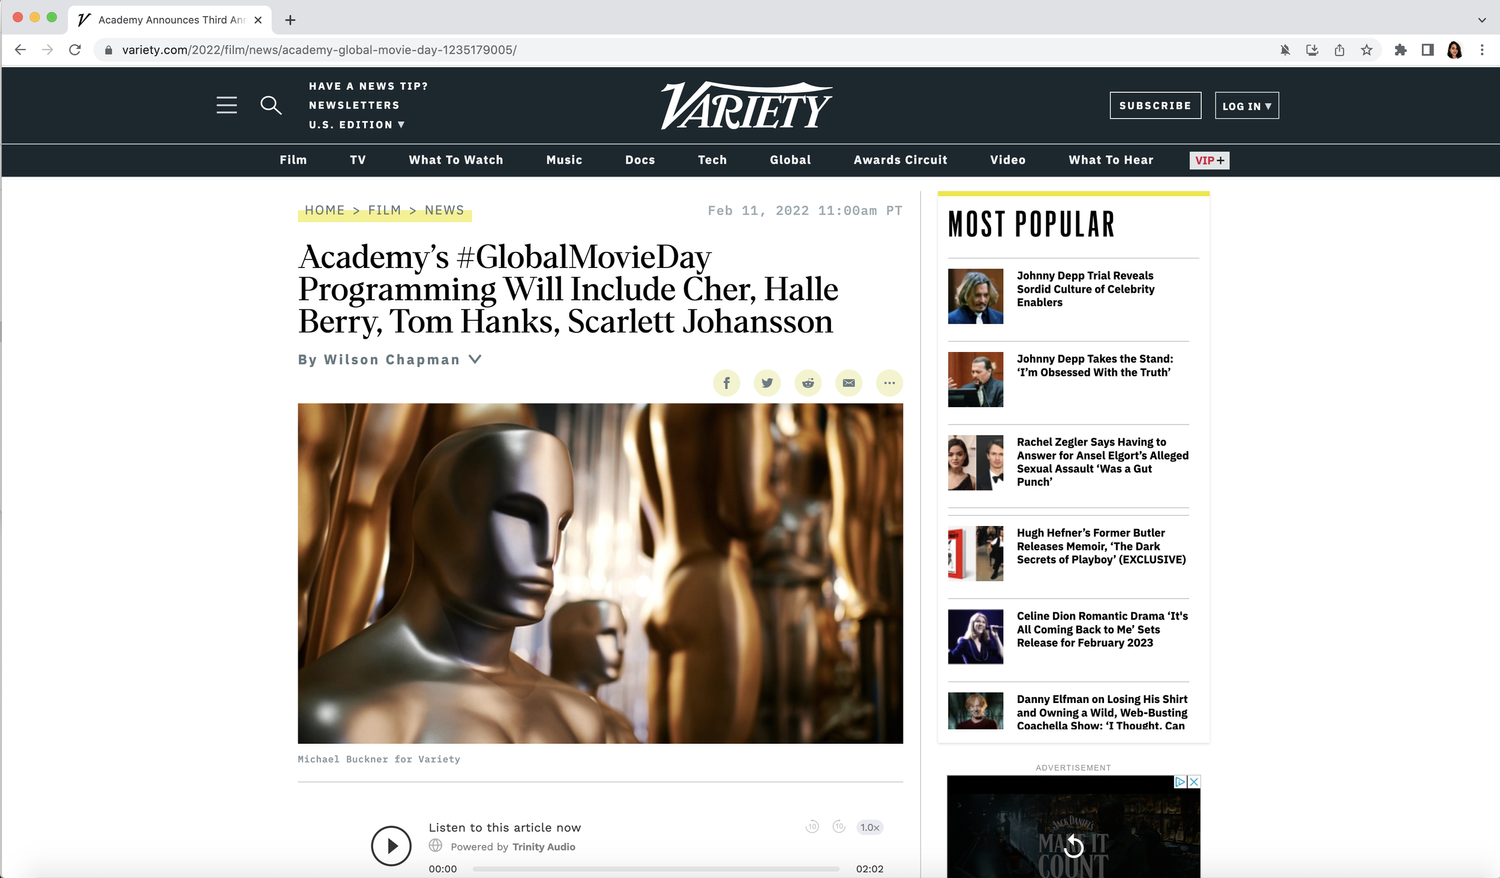Show tab search dropdown arrow

1482,20
